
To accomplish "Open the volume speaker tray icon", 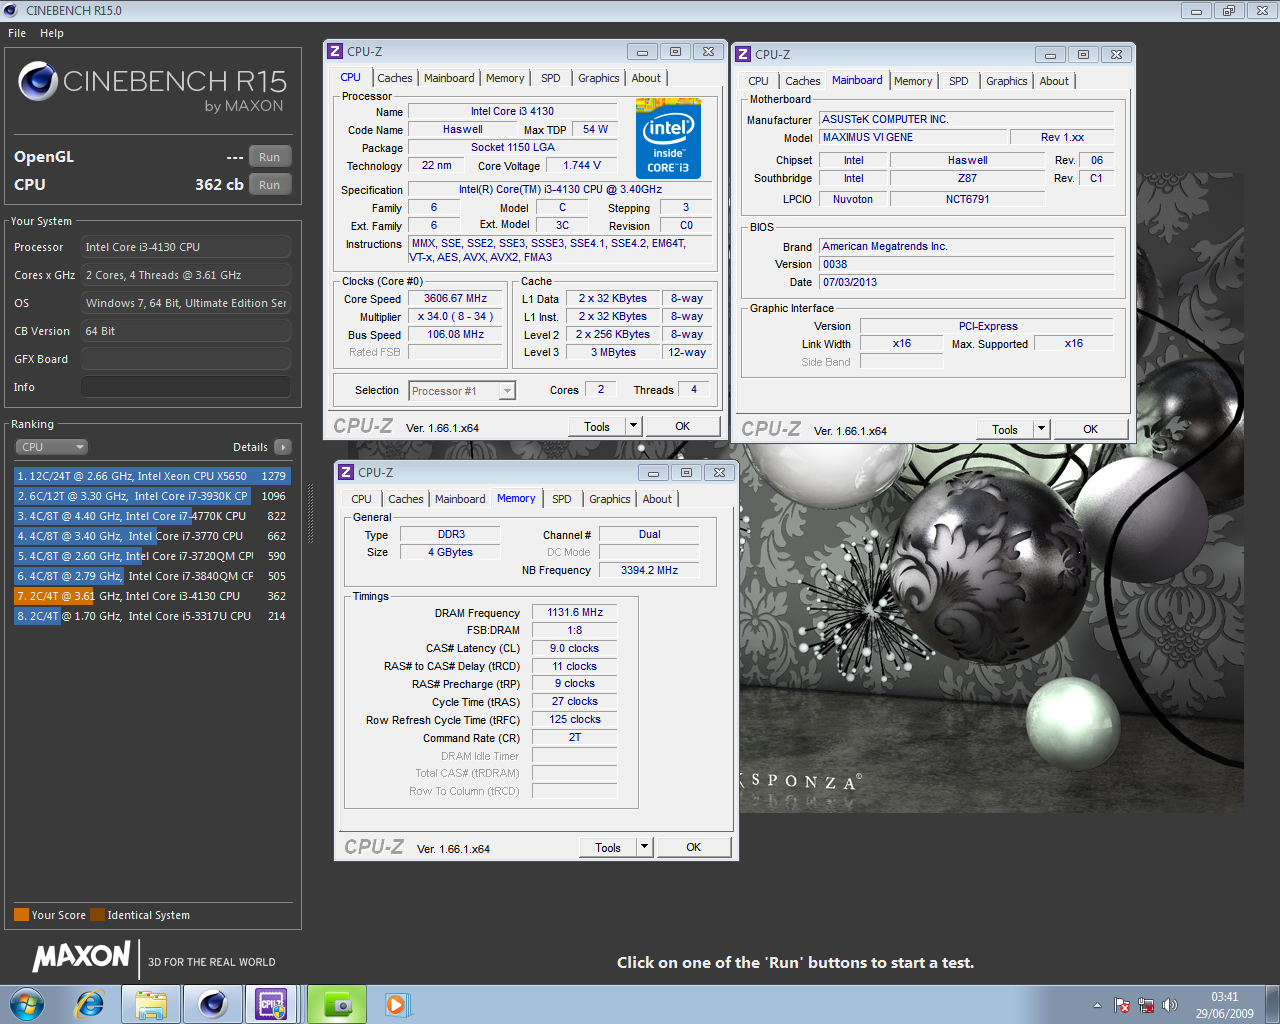I will click(x=1170, y=1005).
